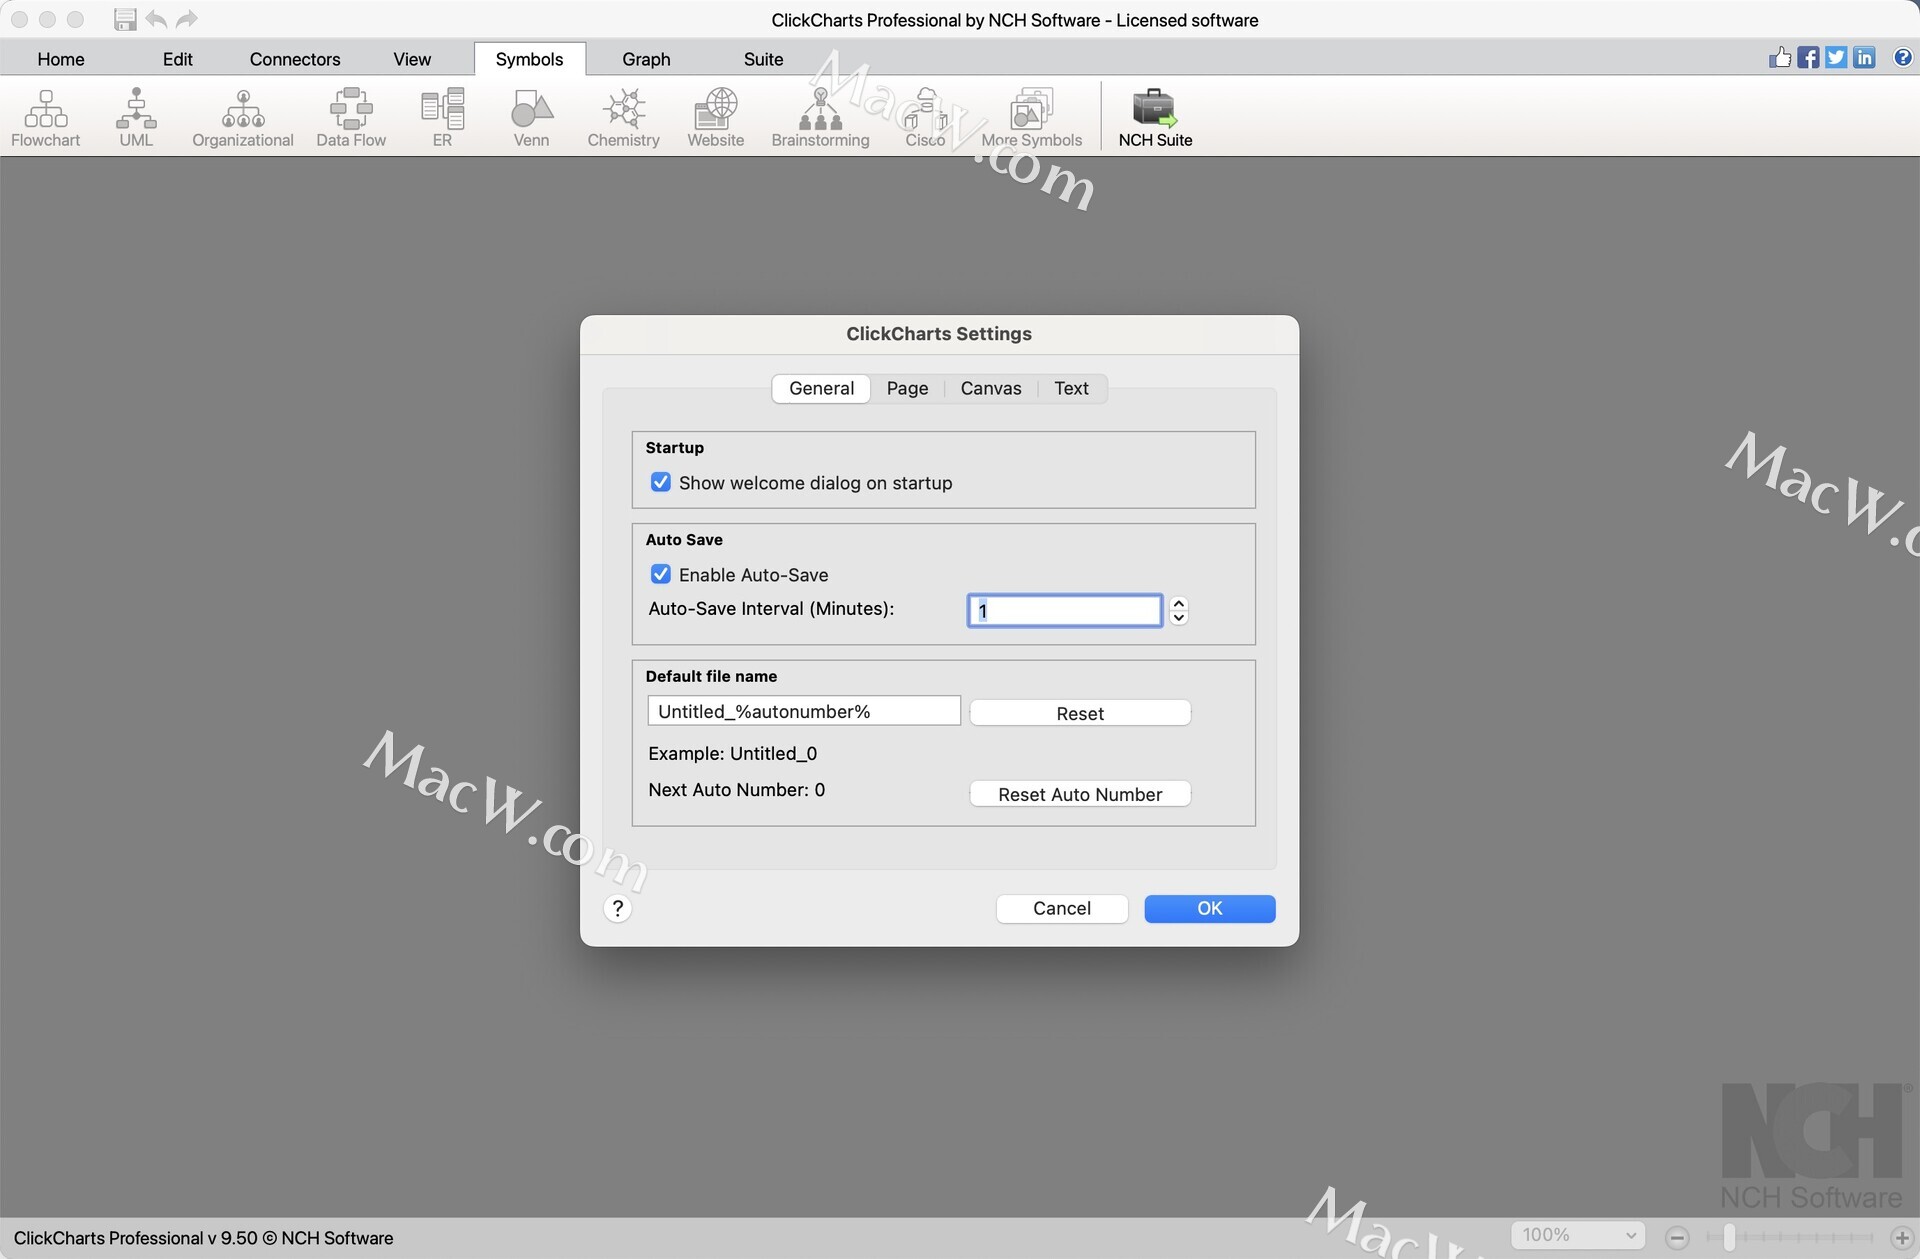The height and width of the screenshot is (1259, 1920).
Task: Select the ER diagram symbols icon
Action: 442,117
